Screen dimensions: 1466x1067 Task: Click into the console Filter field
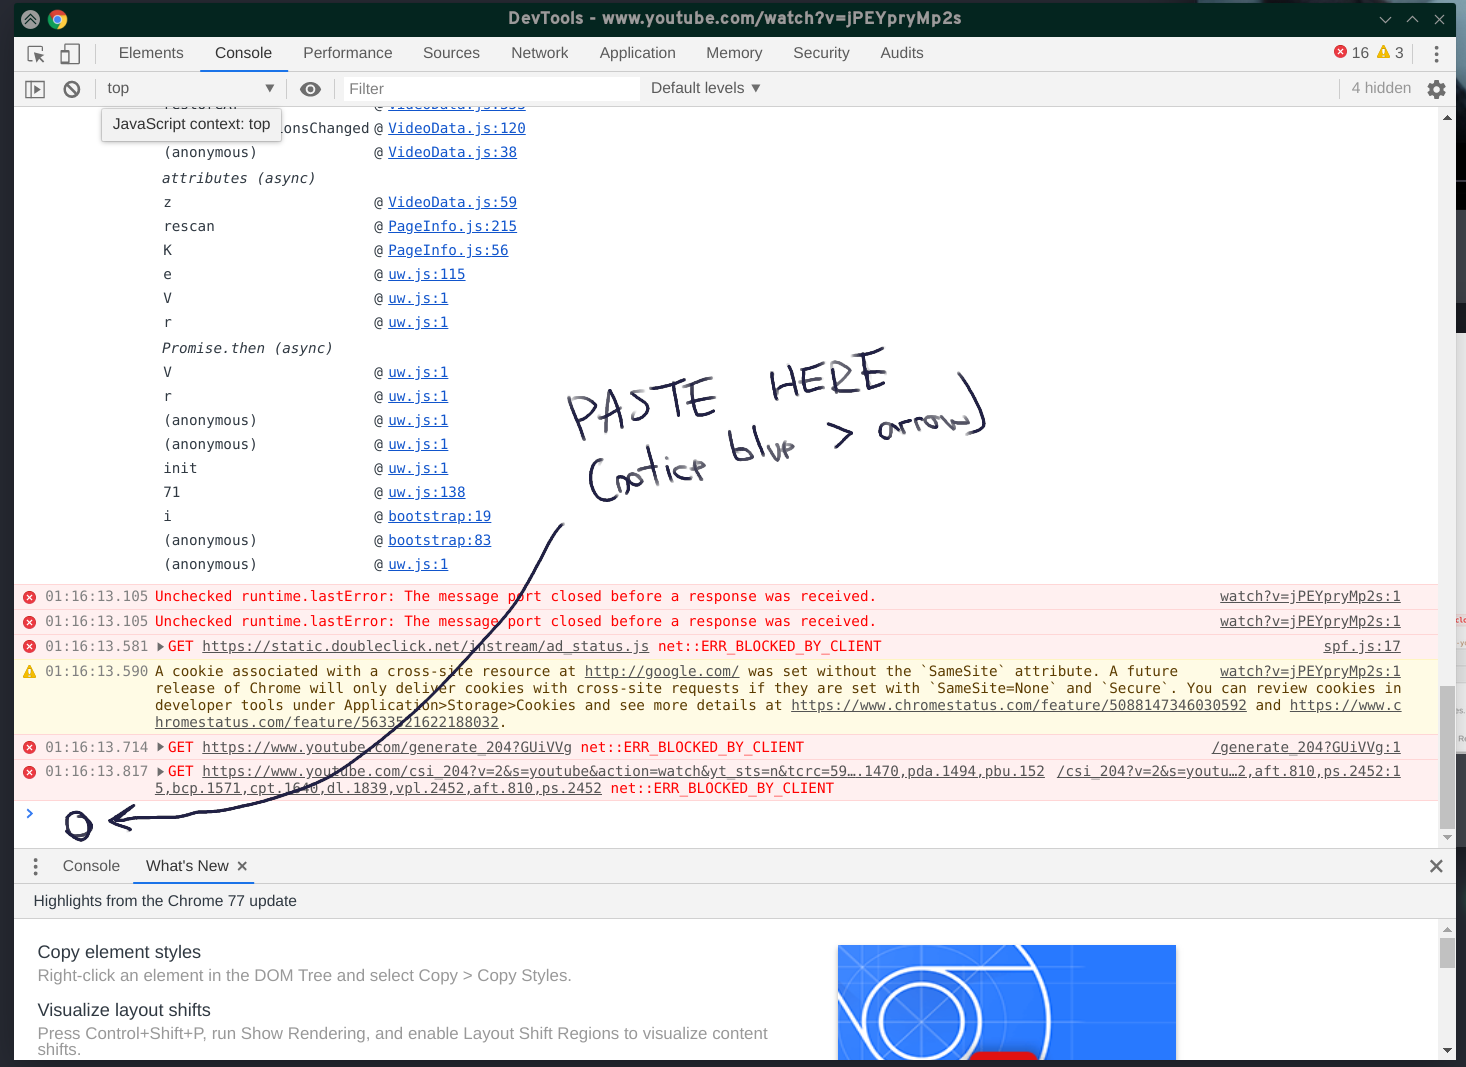(491, 89)
